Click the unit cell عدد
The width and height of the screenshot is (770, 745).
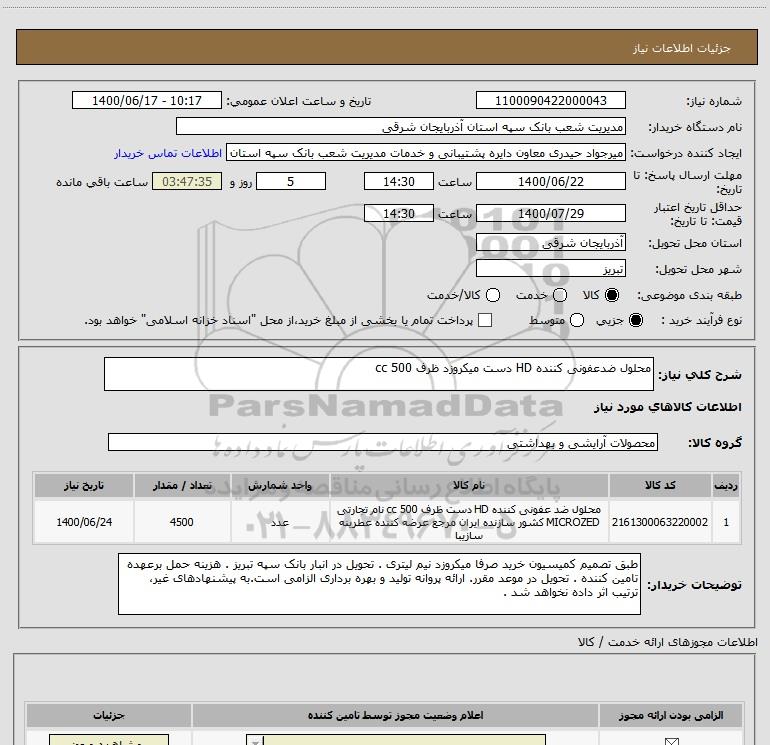click(280, 522)
